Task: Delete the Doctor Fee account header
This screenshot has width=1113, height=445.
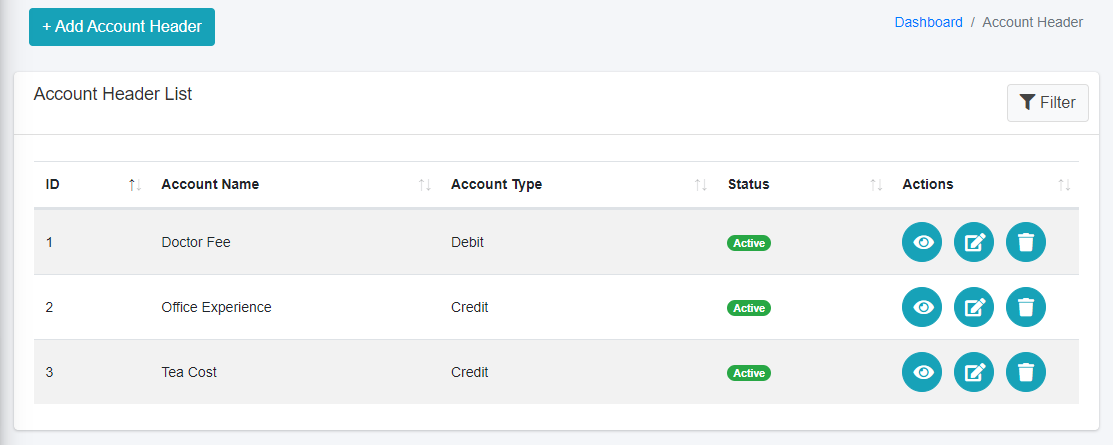Action: [1026, 242]
